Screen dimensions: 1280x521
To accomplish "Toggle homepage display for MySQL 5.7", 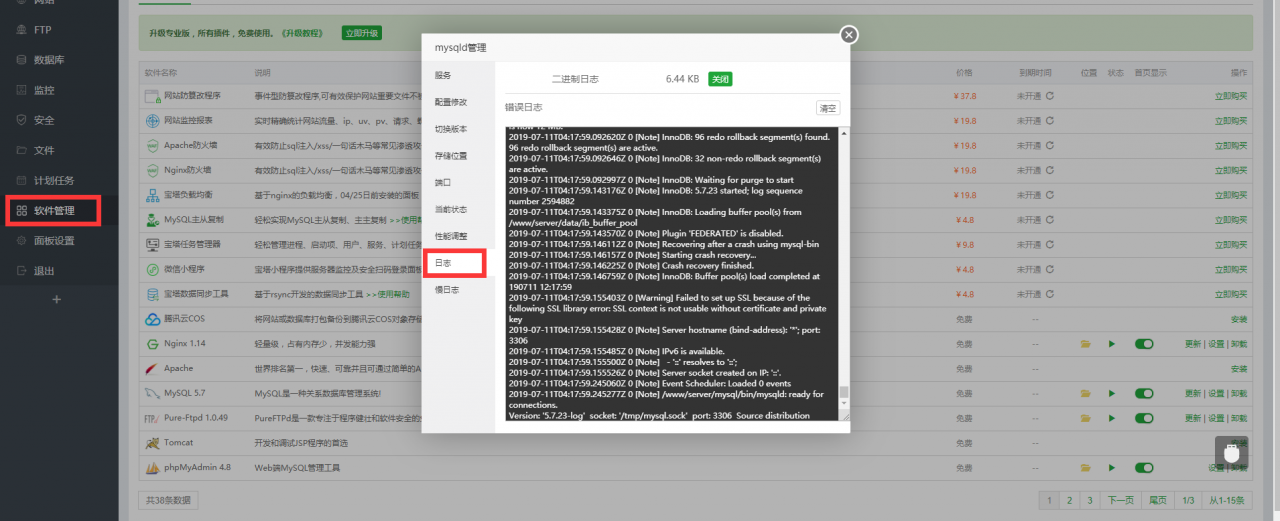I will tap(1145, 393).
